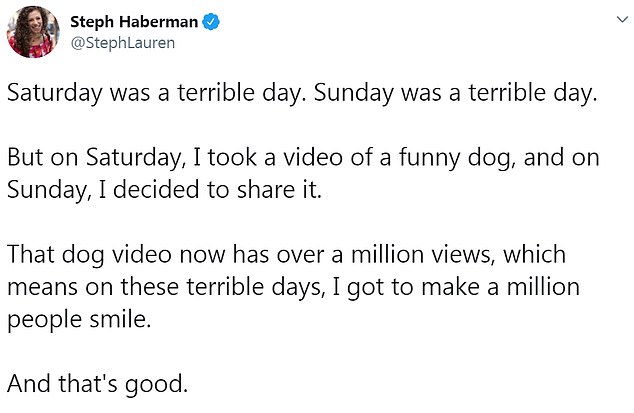634x413 pixels.
Task: Open the Steph Haberman display name link
Action: [134, 22]
